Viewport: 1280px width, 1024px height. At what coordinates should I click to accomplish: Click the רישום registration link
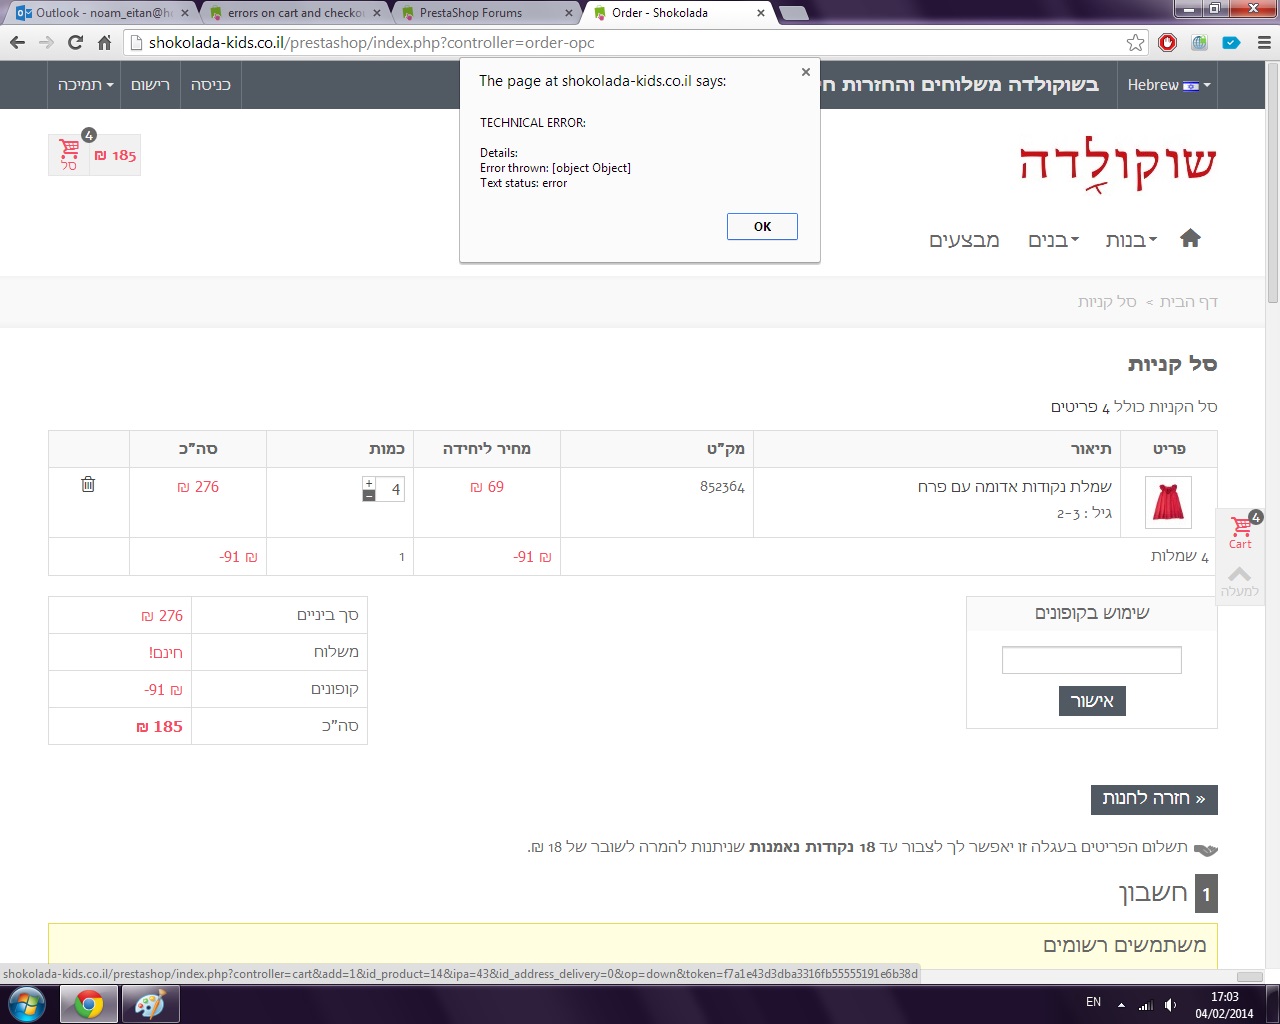click(x=151, y=85)
